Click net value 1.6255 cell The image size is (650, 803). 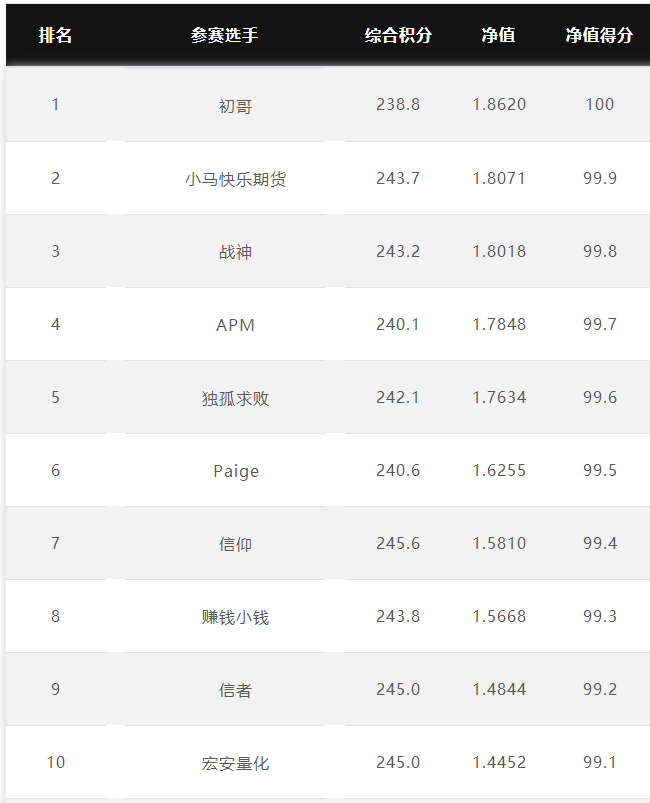coord(499,470)
